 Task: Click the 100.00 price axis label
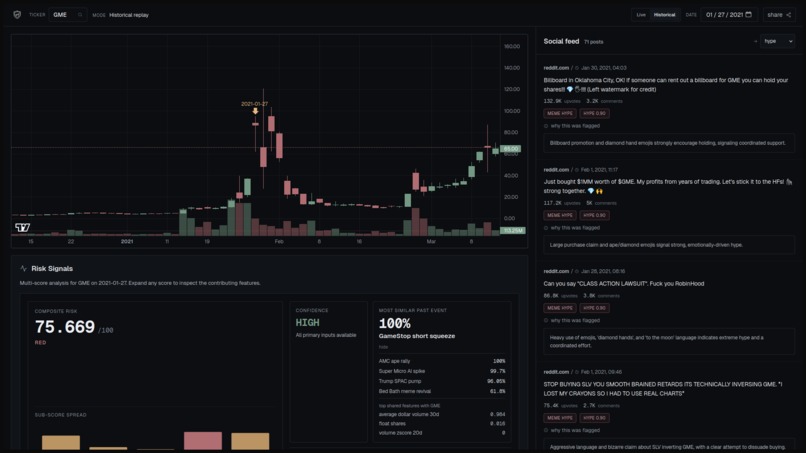pos(512,111)
